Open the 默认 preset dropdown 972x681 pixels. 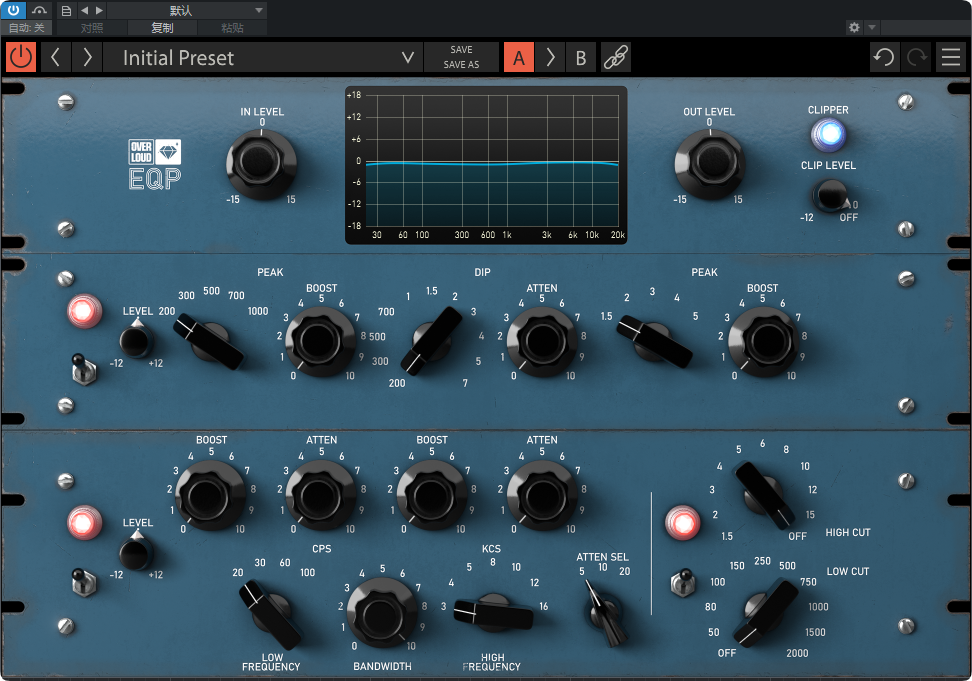(x=187, y=11)
